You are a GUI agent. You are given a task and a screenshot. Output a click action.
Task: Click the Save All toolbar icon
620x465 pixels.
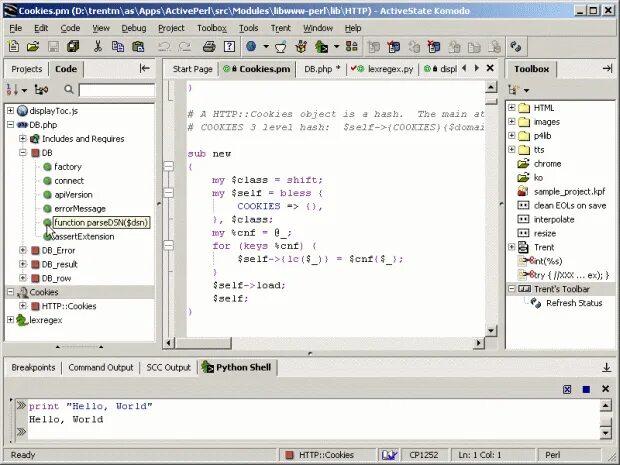tap(73, 47)
